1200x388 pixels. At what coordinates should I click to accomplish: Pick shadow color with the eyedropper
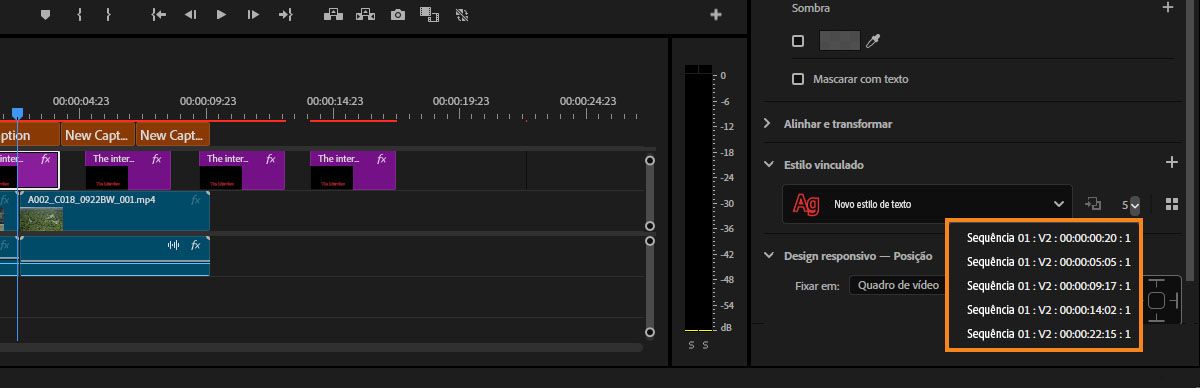[873, 41]
